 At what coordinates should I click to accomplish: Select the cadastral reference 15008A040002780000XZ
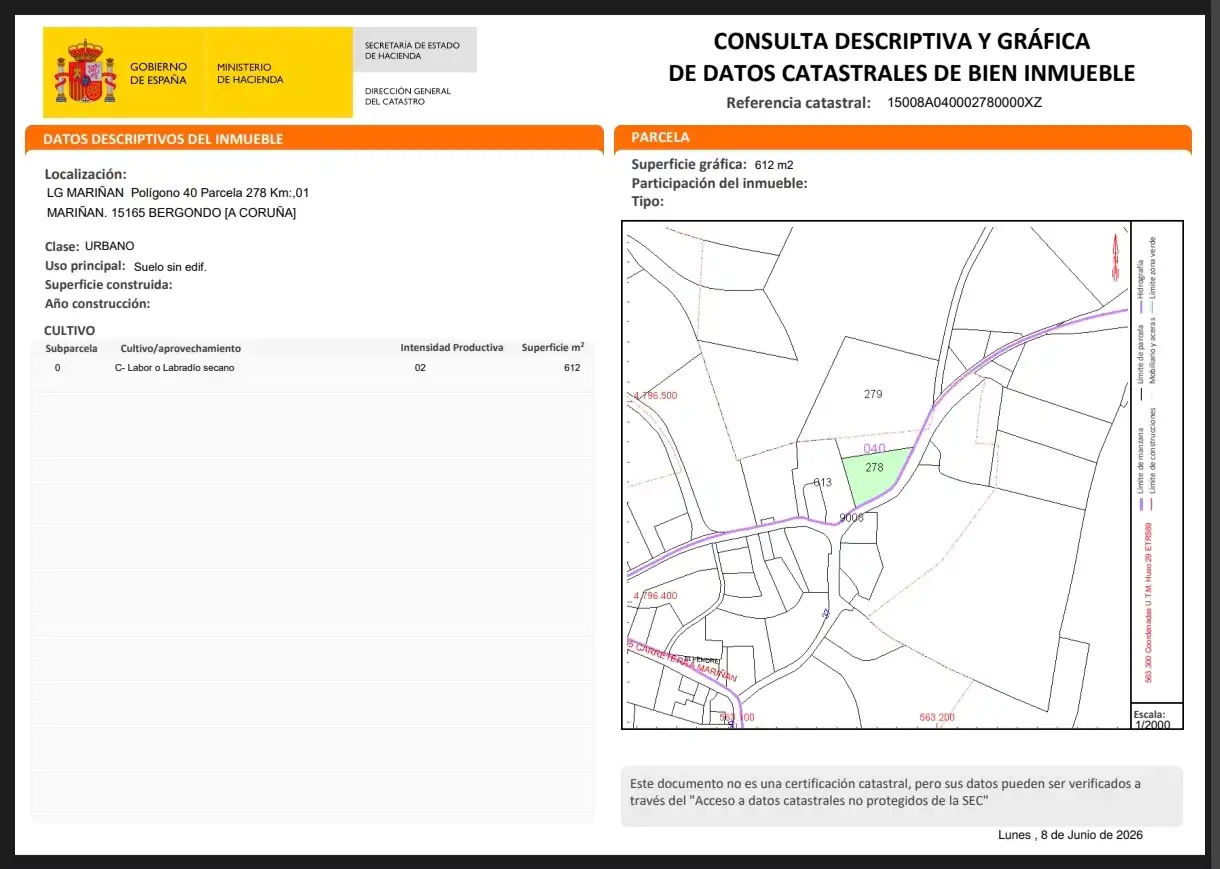964,102
